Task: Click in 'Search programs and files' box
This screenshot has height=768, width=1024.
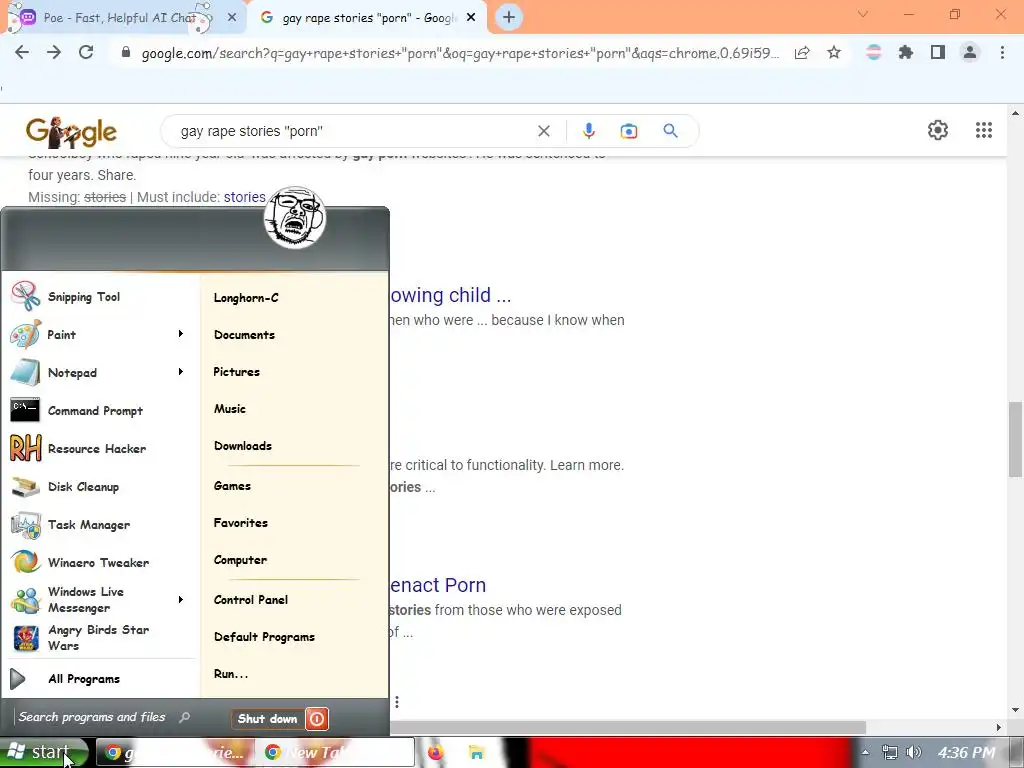Action: pos(104,717)
